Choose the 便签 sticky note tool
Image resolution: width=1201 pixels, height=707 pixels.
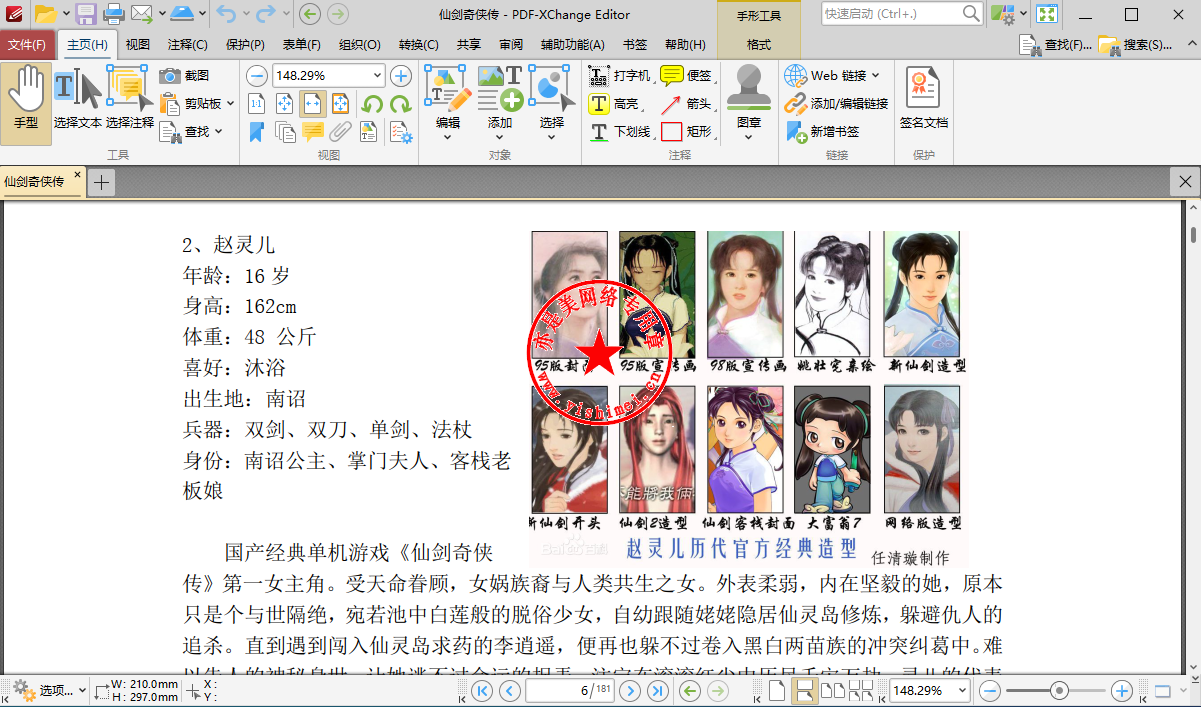[686, 76]
